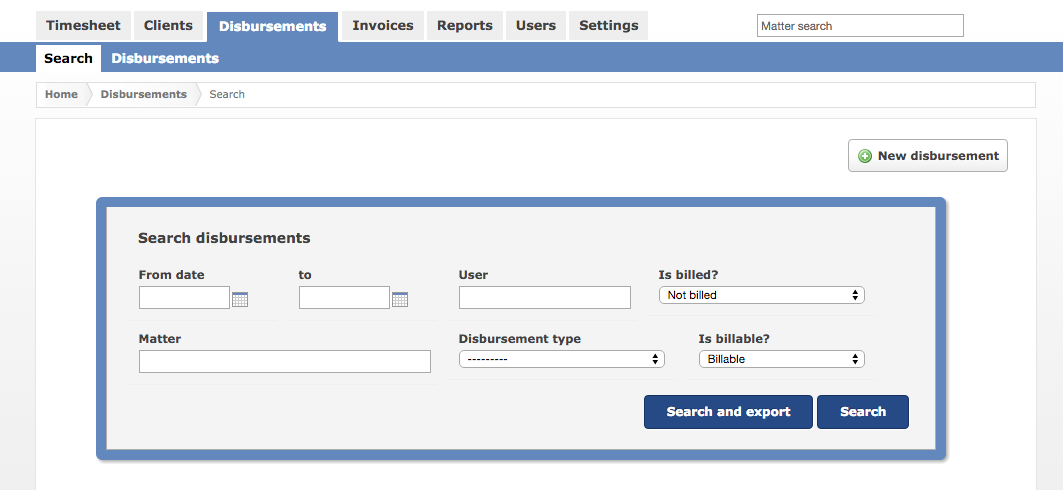Screen dimensions: 1063x490
Task: Open the Reports tab
Action: [464, 26]
